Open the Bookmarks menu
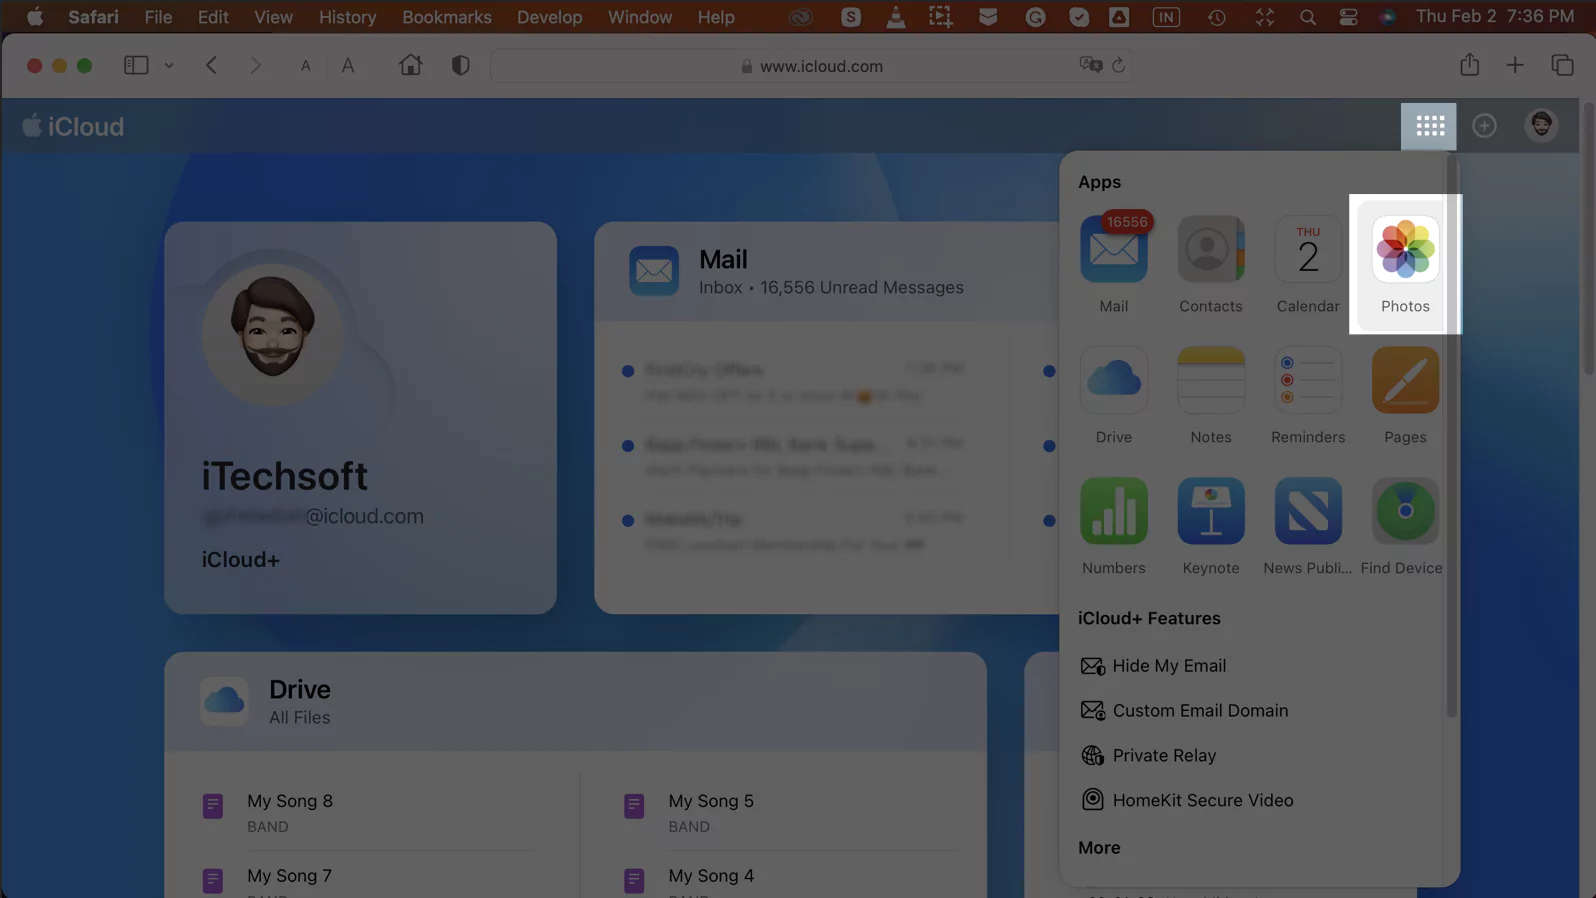 coord(447,17)
